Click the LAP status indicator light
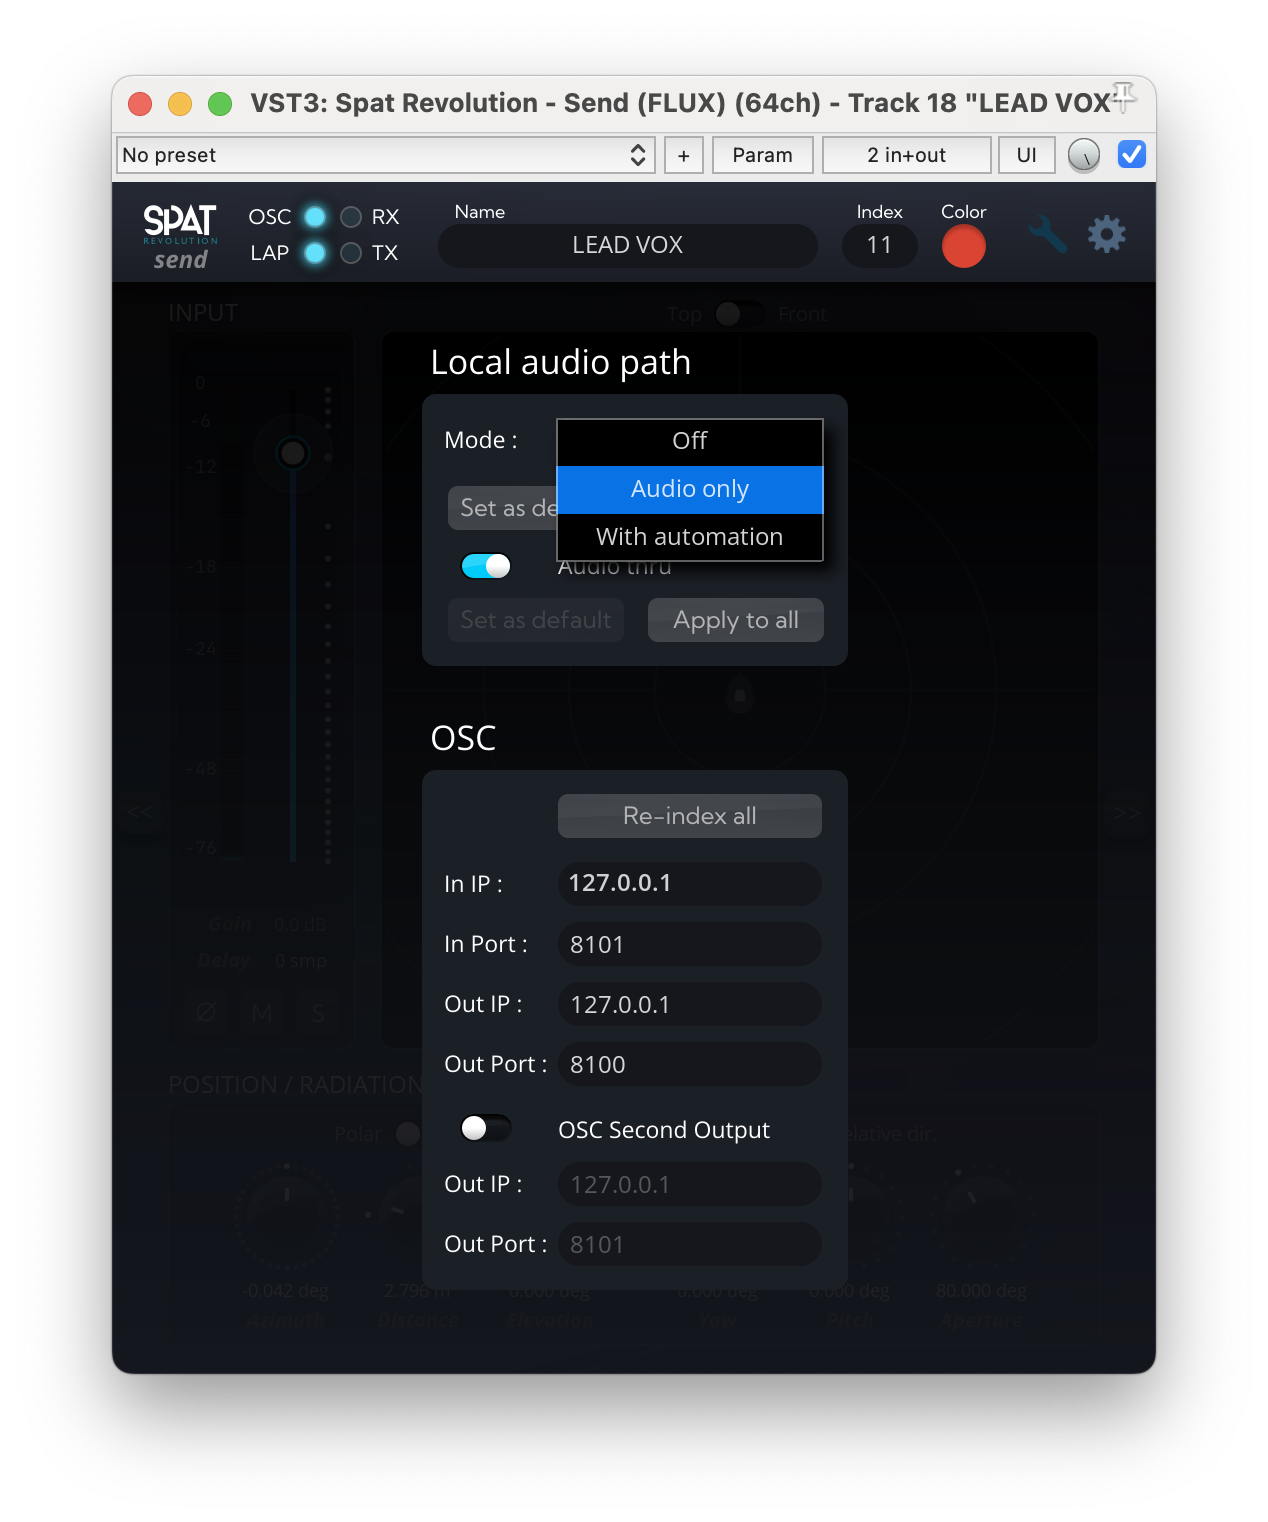Image resolution: width=1268 pixels, height=1522 pixels. click(x=315, y=253)
